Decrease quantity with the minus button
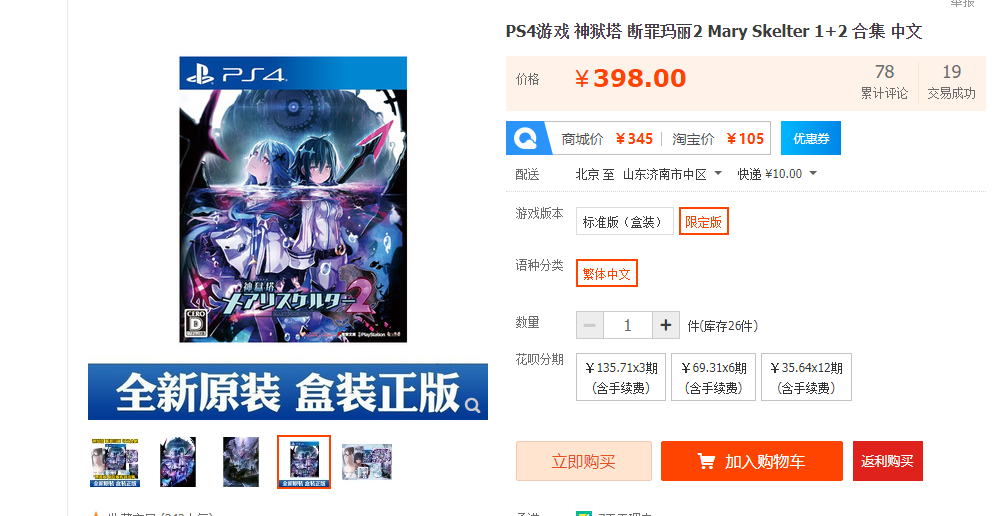The width and height of the screenshot is (1004, 516). point(589,325)
